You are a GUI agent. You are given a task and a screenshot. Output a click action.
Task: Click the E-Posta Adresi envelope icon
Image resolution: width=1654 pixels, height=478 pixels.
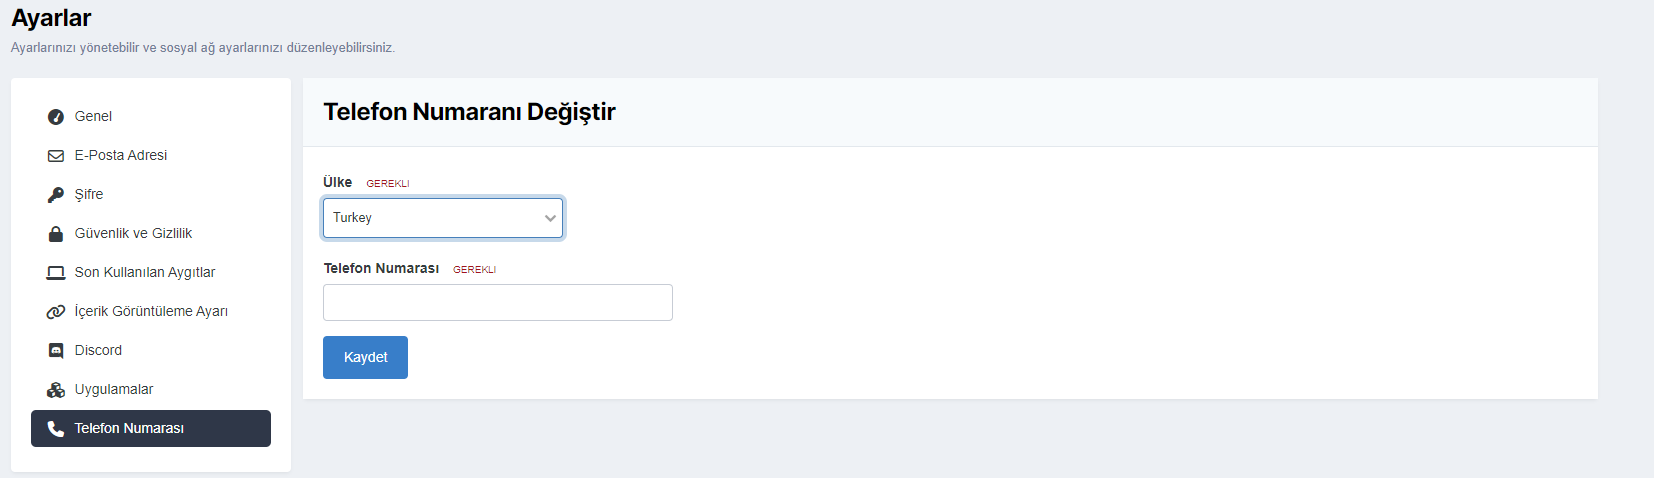pyautogui.click(x=56, y=156)
